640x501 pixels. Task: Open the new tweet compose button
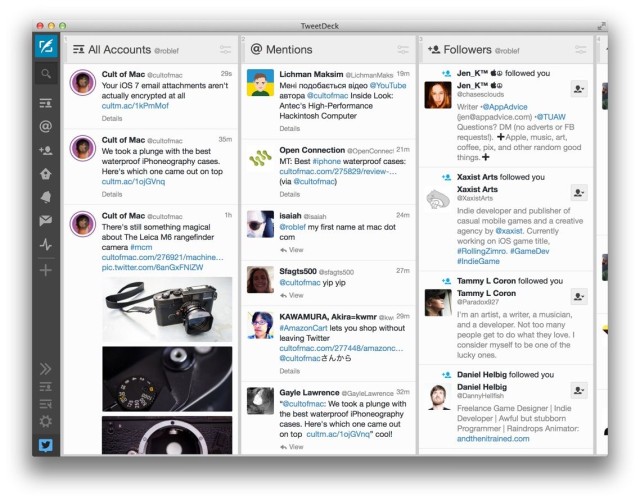pos(46,46)
